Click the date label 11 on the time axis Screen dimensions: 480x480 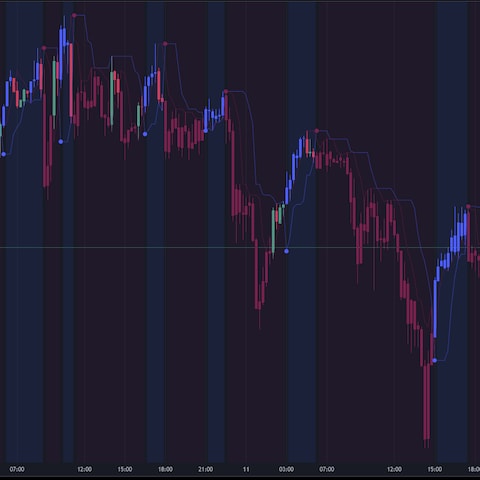pos(246,469)
